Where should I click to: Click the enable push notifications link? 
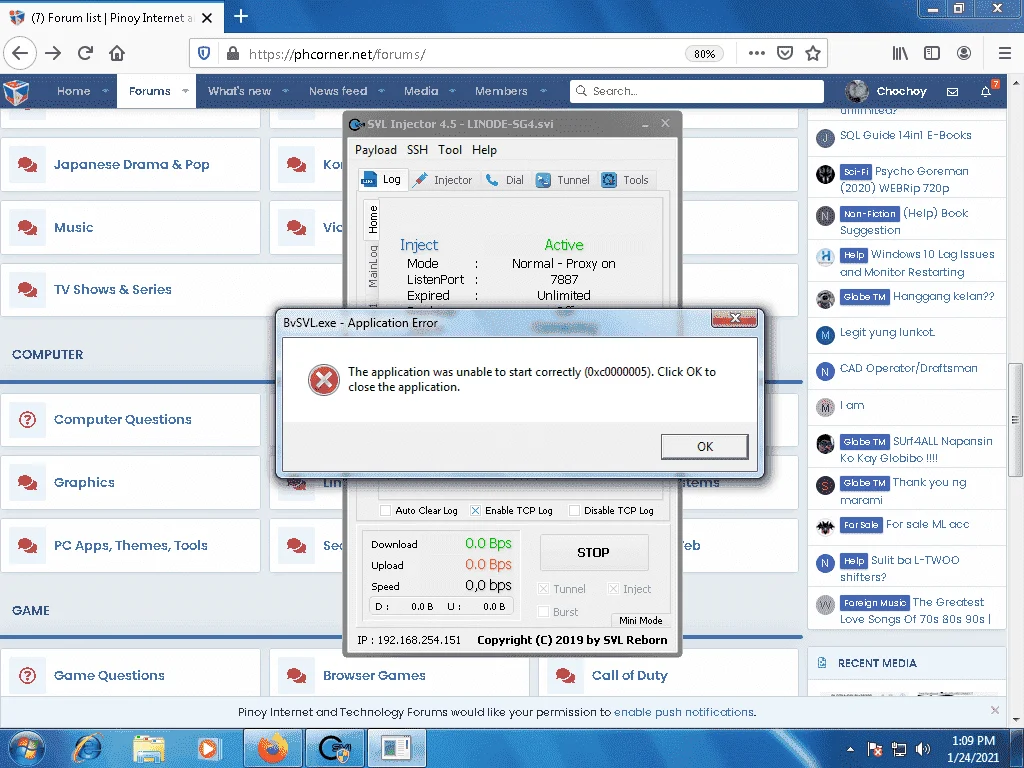(x=683, y=712)
